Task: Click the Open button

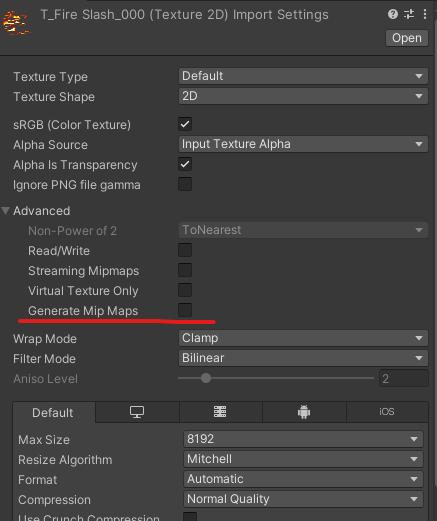Action: [407, 38]
